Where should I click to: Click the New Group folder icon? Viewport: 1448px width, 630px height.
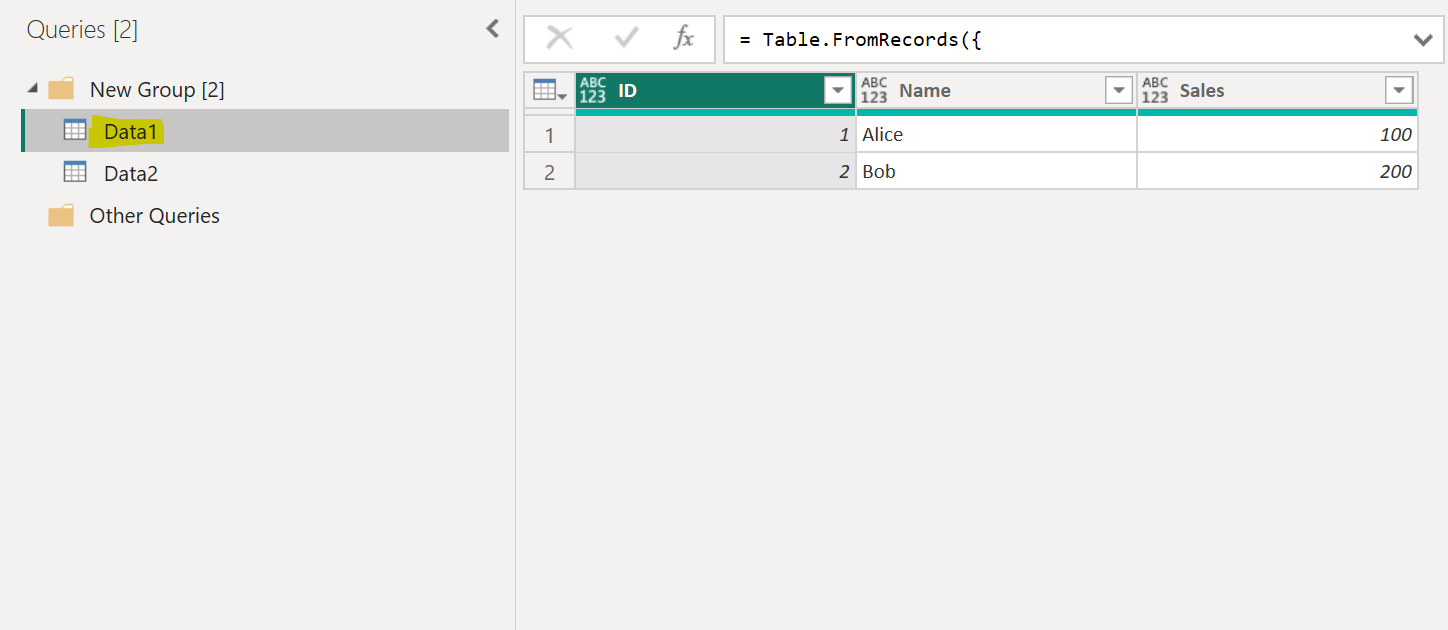pos(61,90)
